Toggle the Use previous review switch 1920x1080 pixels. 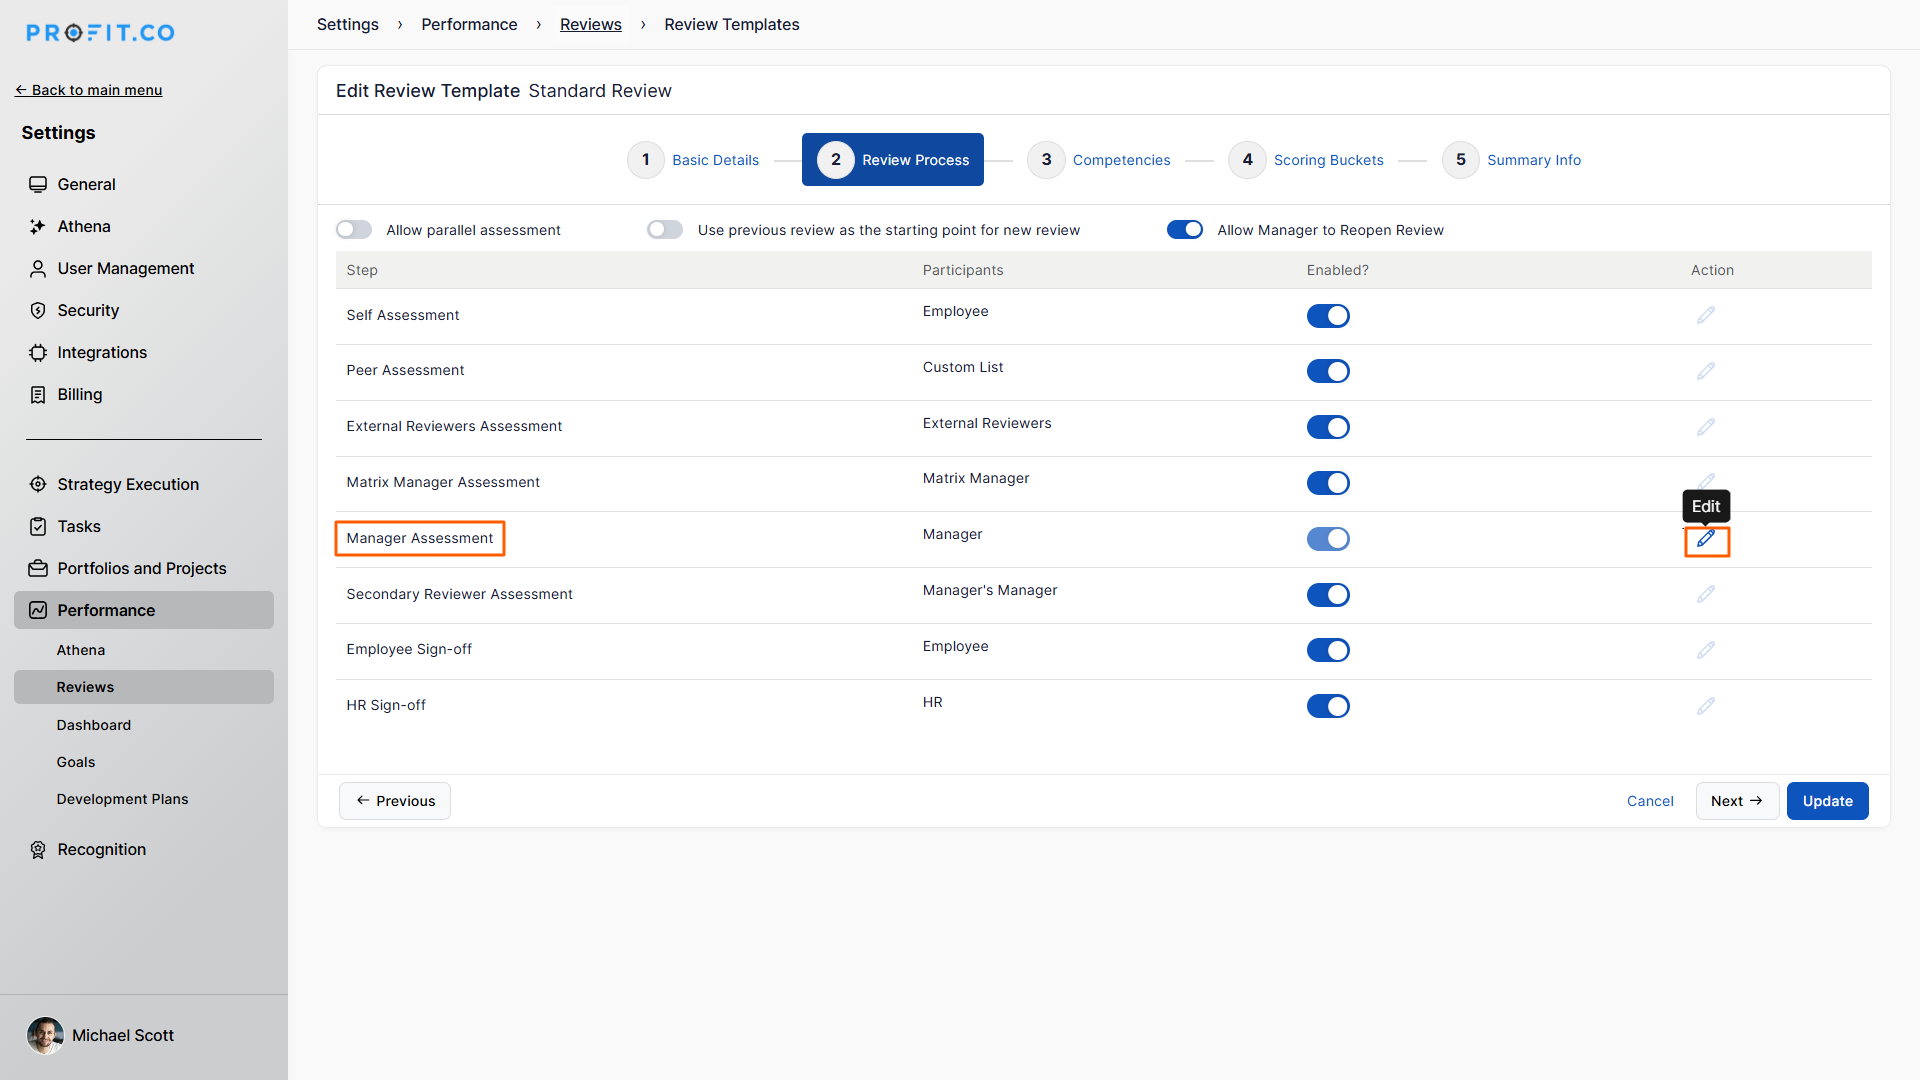pos(665,230)
